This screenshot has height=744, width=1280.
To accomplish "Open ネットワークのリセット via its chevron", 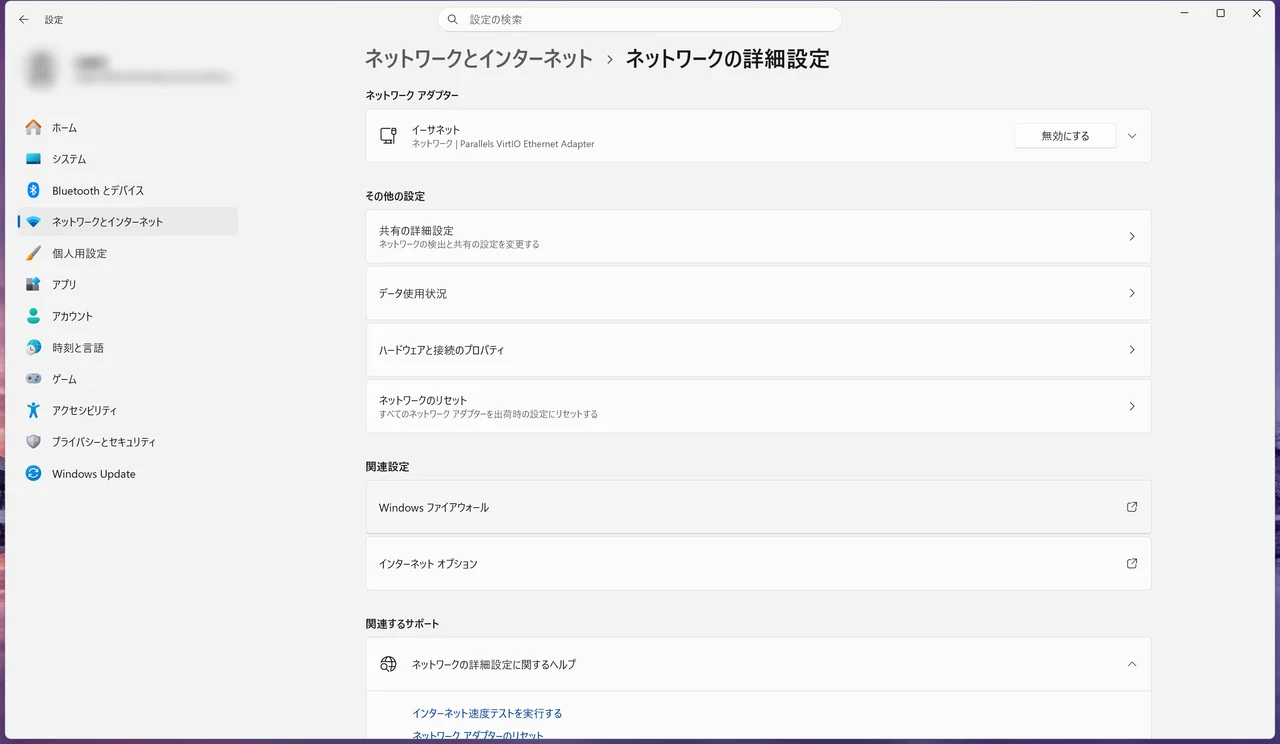I will click(x=1132, y=406).
